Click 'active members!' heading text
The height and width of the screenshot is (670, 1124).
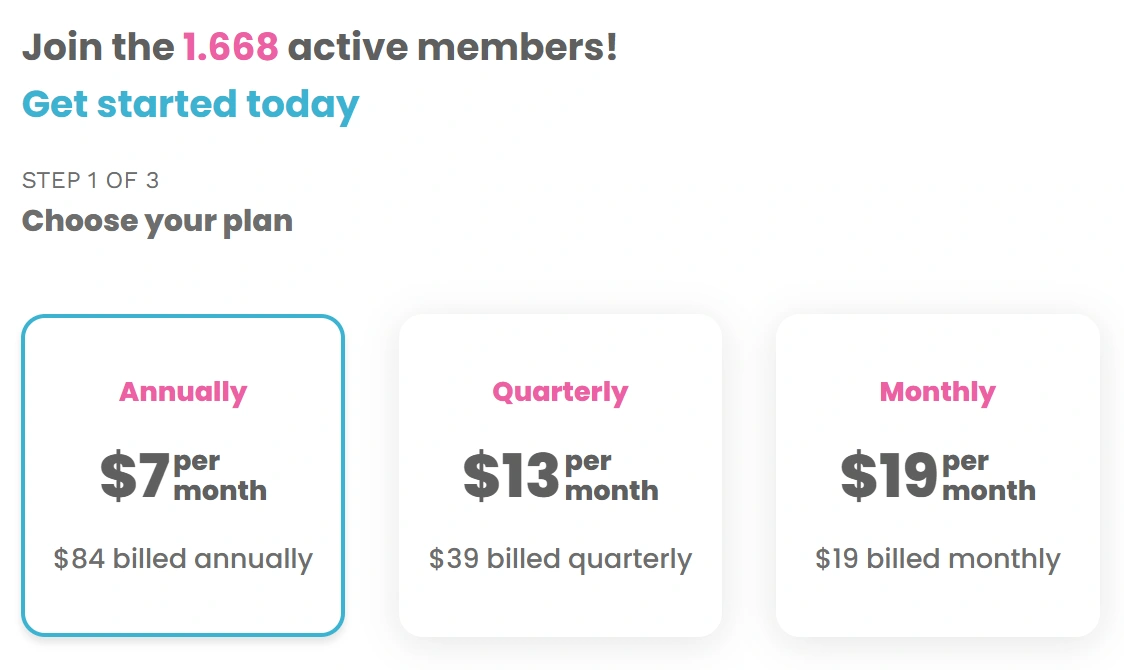coord(452,47)
